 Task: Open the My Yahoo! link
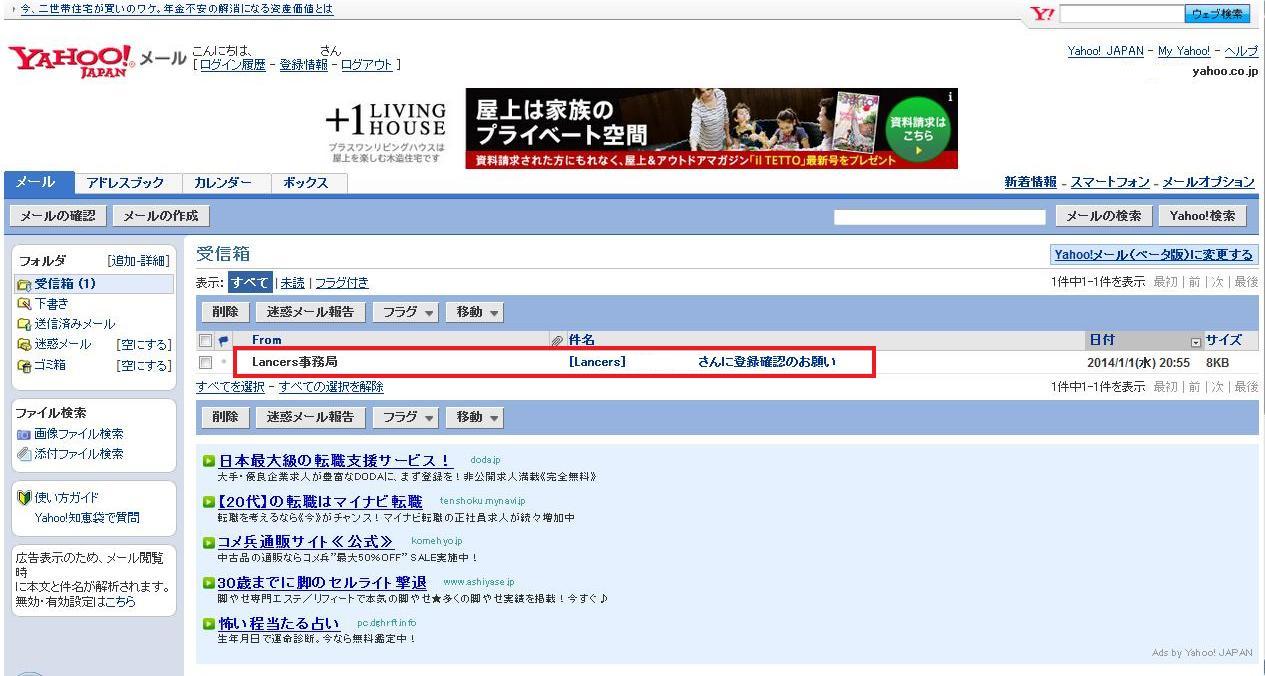(x=1184, y=51)
